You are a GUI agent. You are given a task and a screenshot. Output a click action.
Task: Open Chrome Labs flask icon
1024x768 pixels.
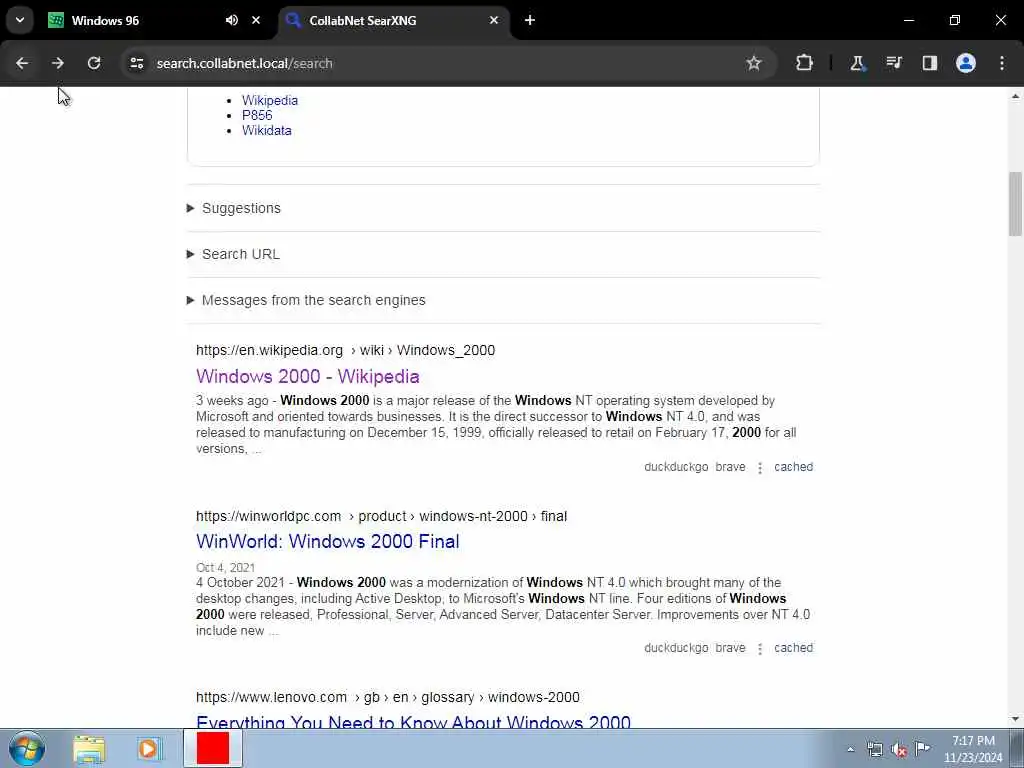coord(857,63)
